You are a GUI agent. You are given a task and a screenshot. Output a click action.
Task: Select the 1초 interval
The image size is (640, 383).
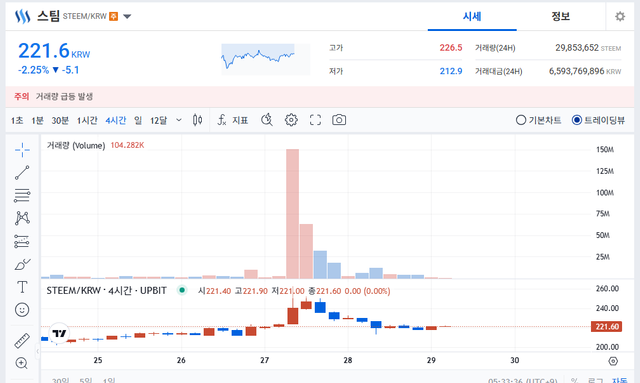pyautogui.click(x=17, y=120)
